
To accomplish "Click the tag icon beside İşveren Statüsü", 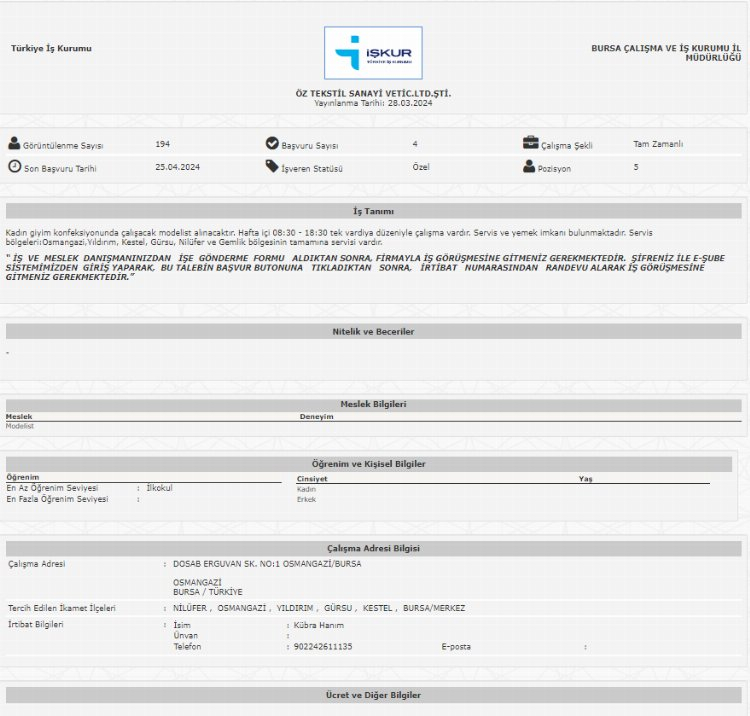I will pyautogui.click(x=272, y=167).
